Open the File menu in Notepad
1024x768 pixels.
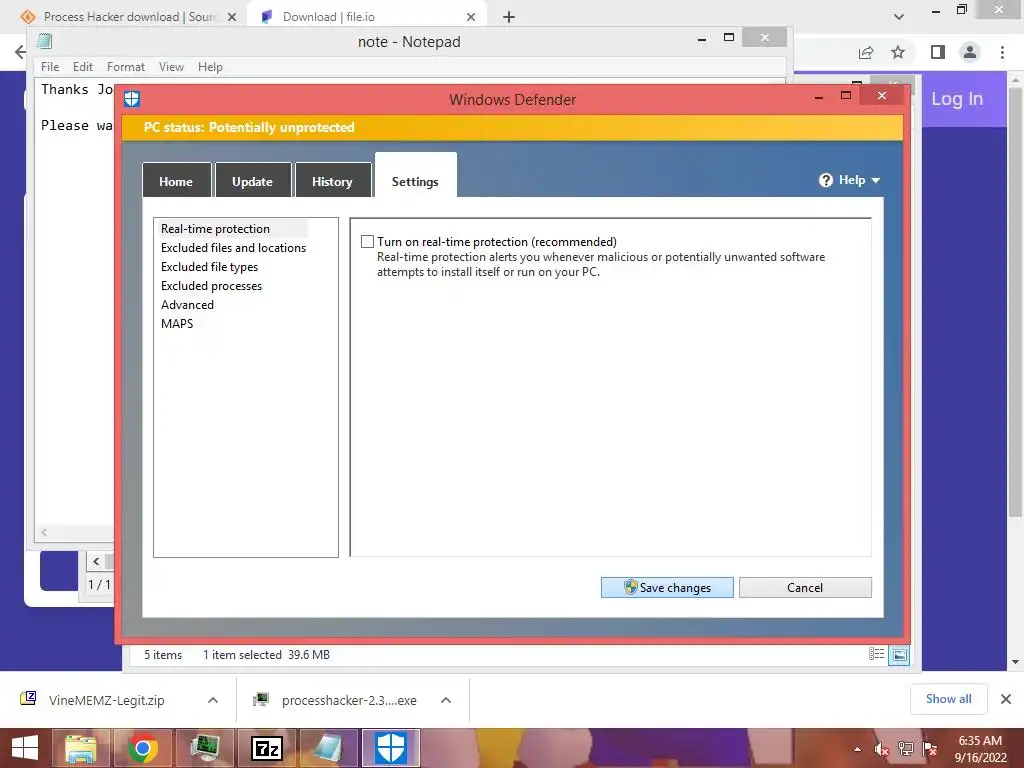click(x=50, y=67)
